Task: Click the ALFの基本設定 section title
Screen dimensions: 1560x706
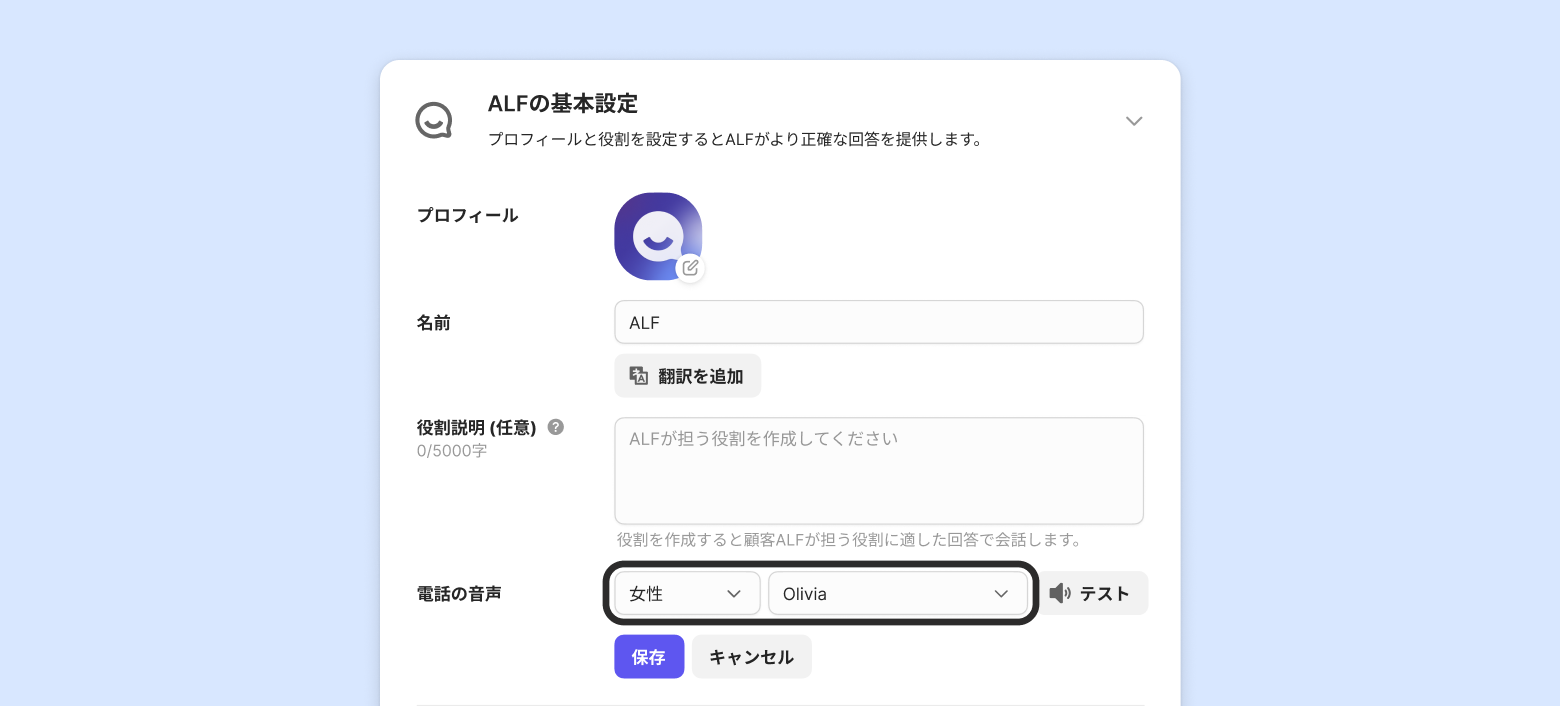Action: (562, 104)
